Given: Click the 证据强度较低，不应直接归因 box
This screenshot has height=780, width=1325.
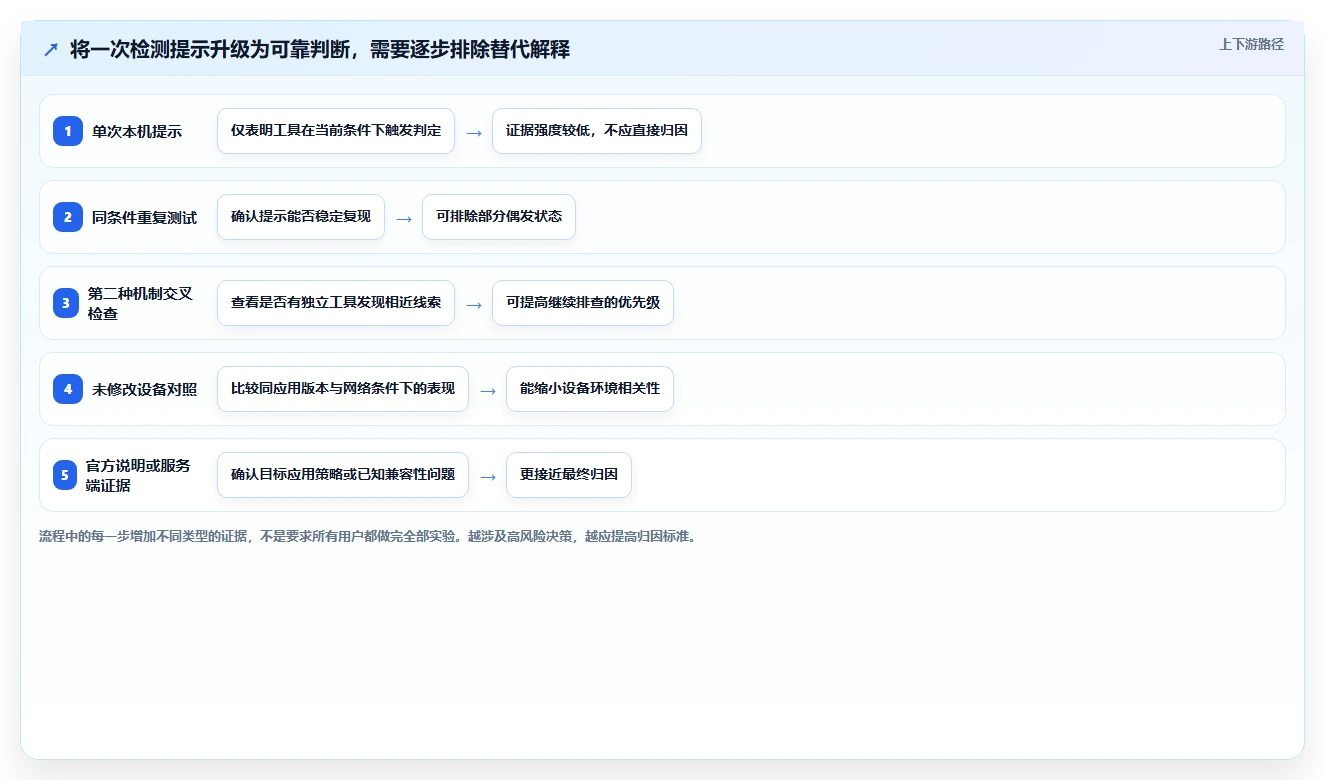Looking at the screenshot, I should click(x=597, y=131).
